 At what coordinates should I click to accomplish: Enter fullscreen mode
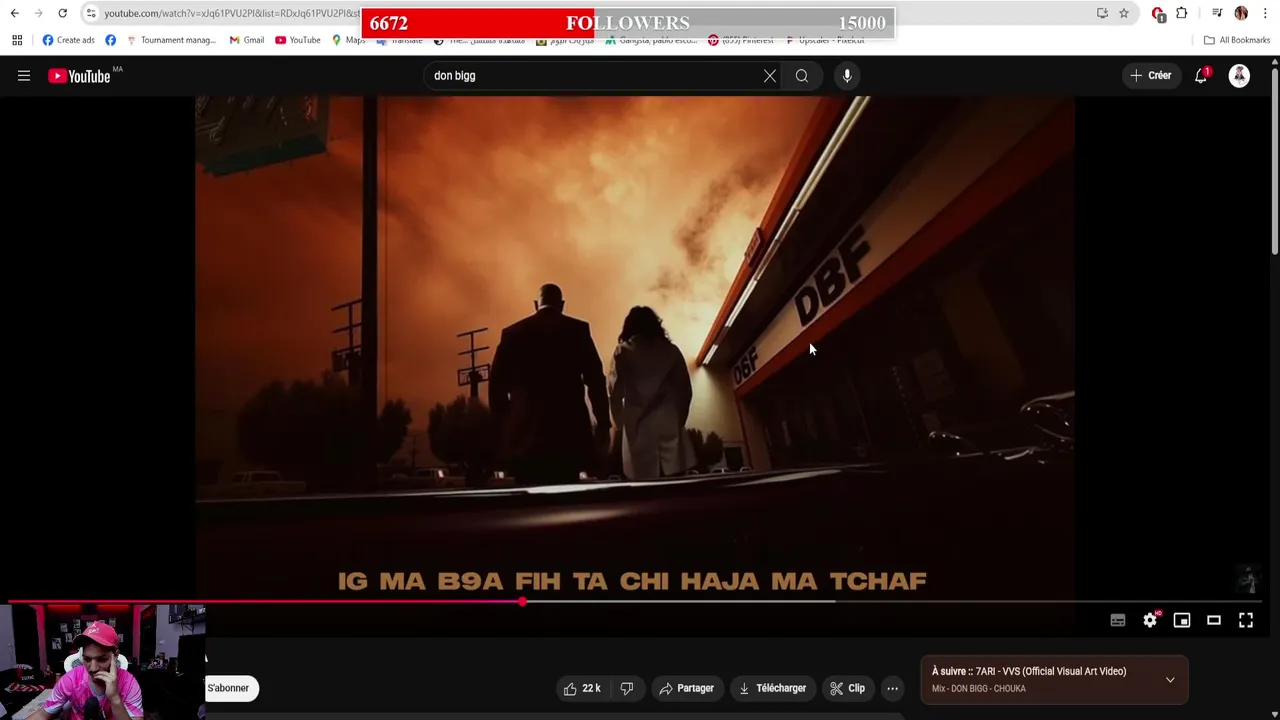click(x=1246, y=621)
